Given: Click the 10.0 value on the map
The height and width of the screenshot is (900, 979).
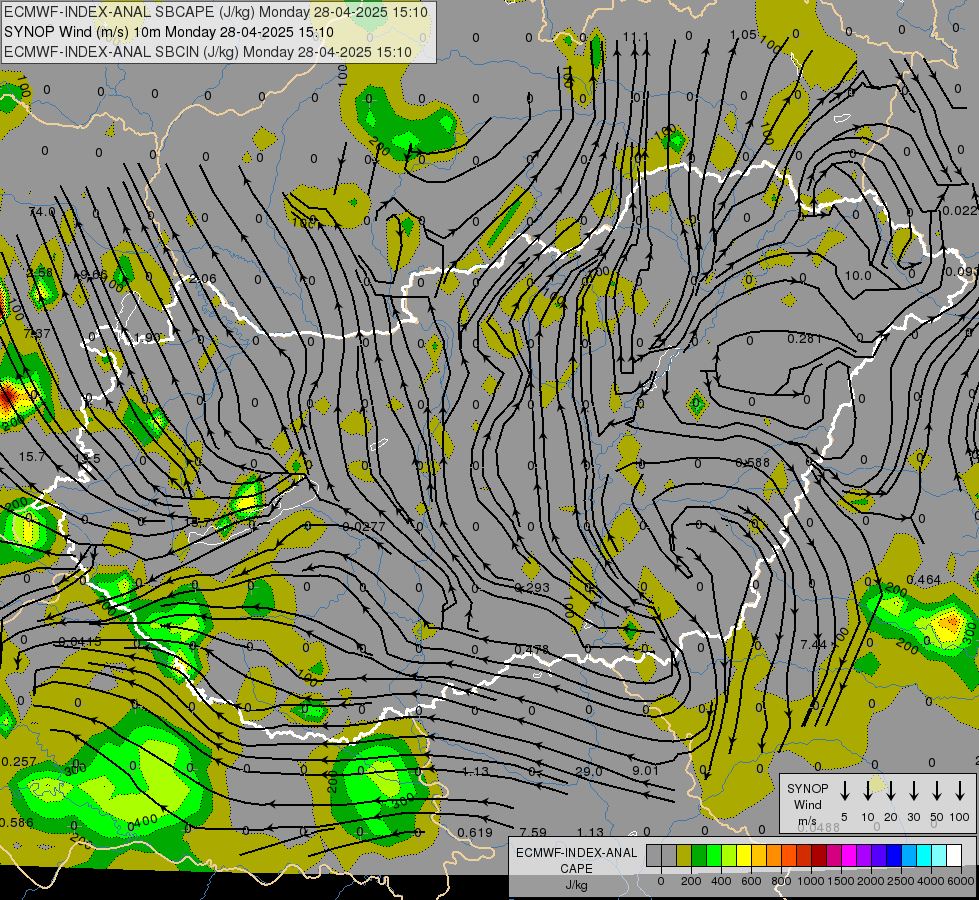Looking at the screenshot, I should point(858,275).
